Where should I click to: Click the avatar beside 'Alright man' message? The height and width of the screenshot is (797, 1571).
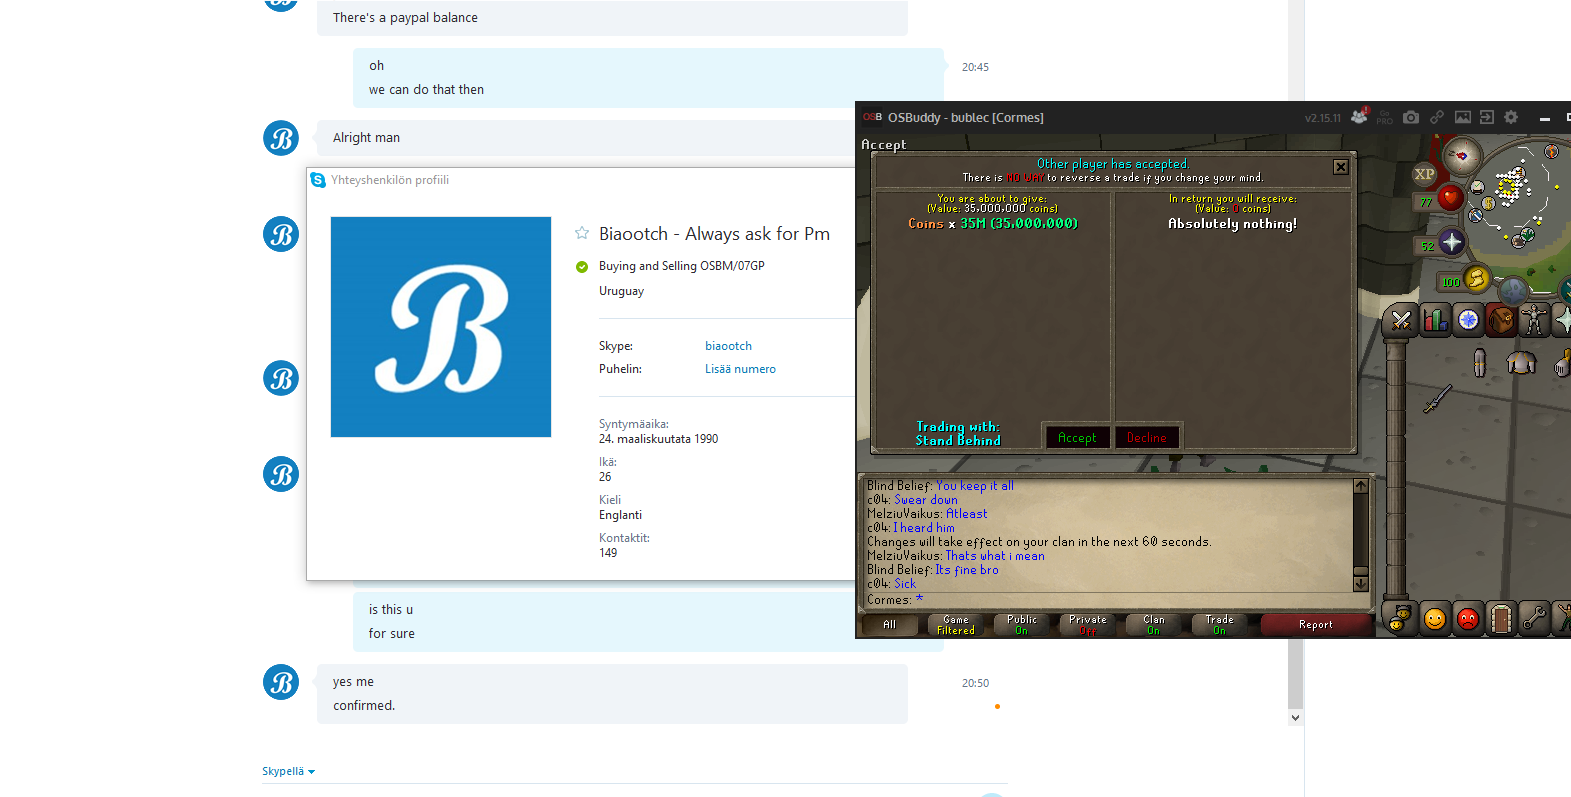click(281, 138)
